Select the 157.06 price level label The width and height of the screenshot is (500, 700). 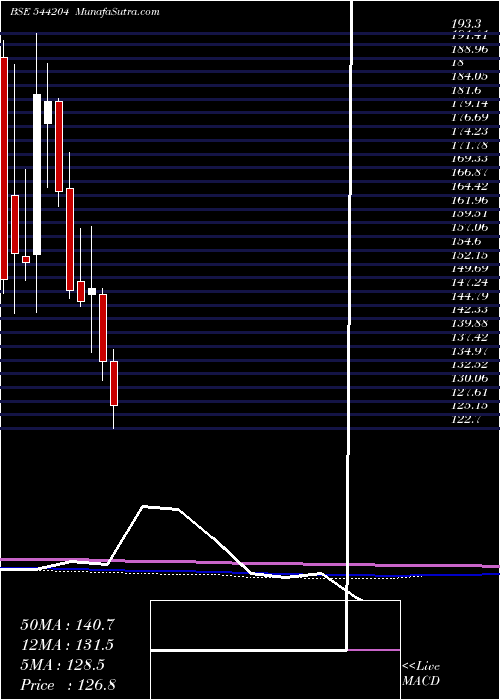pos(470,228)
